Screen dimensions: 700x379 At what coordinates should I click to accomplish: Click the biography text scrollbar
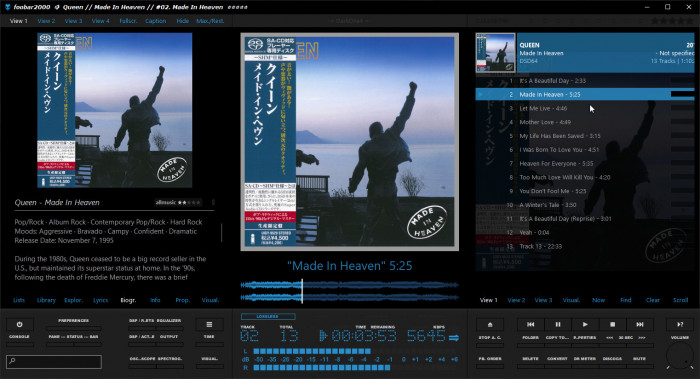(x=221, y=232)
